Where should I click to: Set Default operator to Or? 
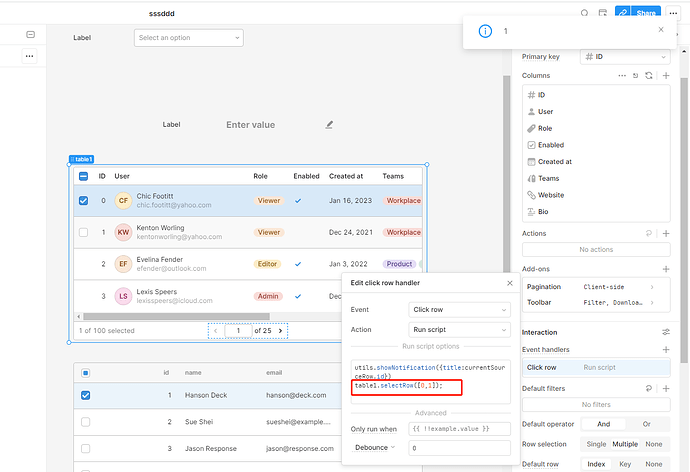pos(646,424)
